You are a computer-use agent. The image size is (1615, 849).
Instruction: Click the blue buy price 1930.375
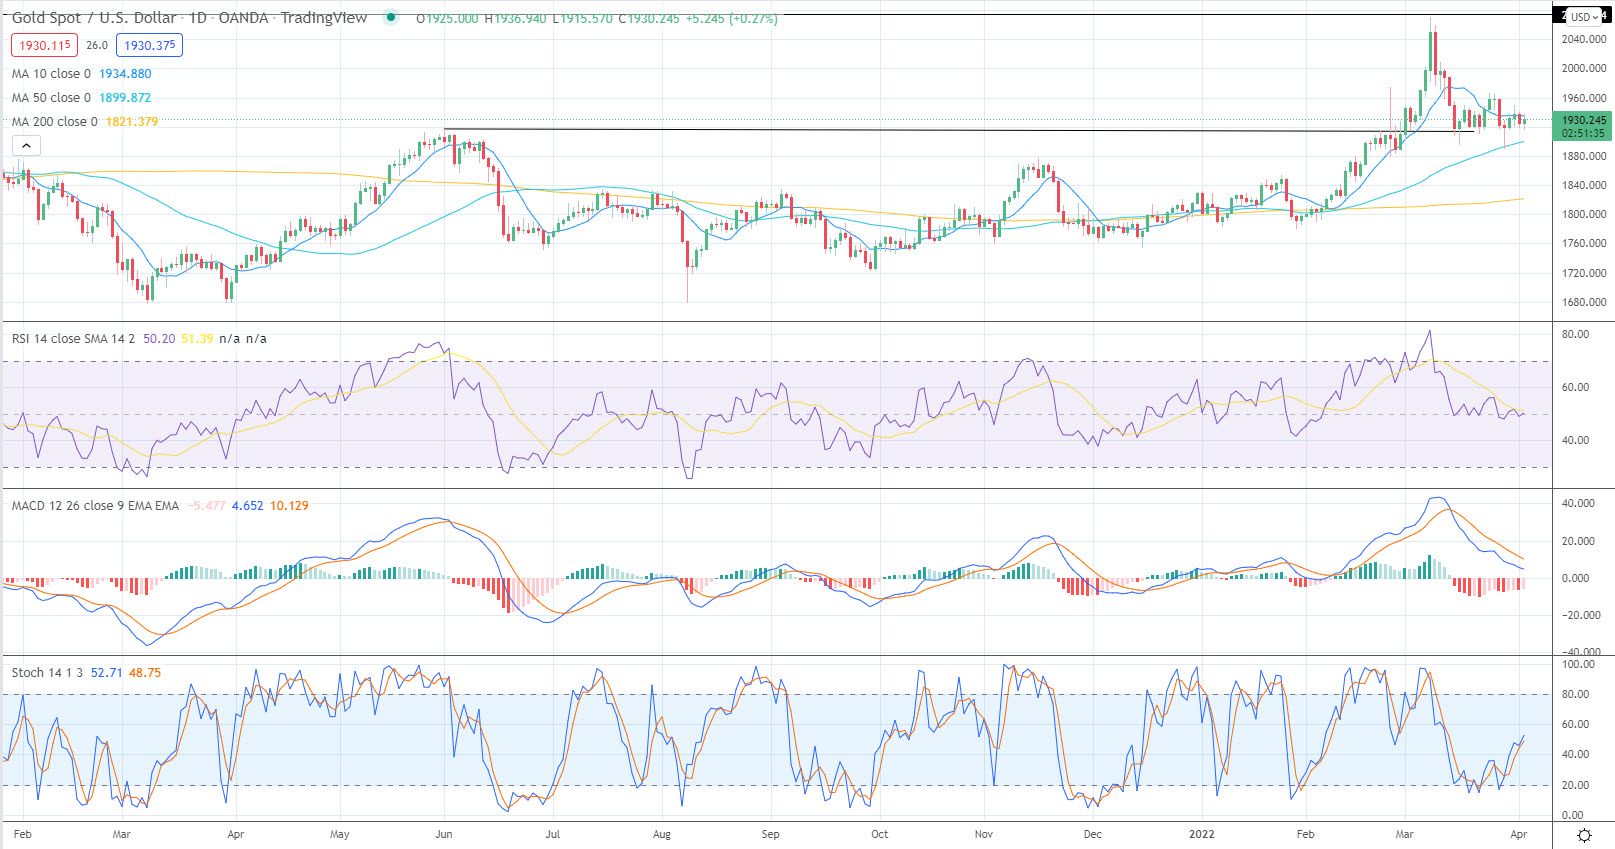pos(150,45)
